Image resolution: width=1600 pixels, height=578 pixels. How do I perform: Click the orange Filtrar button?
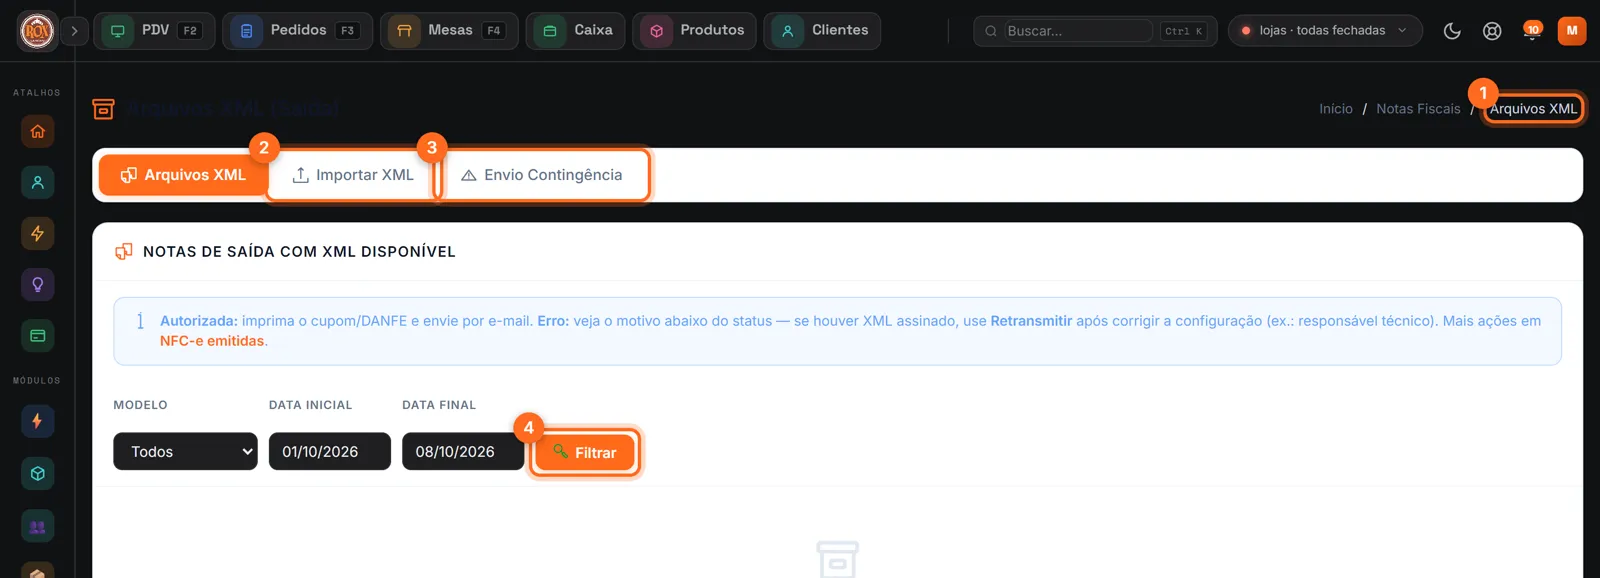click(x=585, y=453)
